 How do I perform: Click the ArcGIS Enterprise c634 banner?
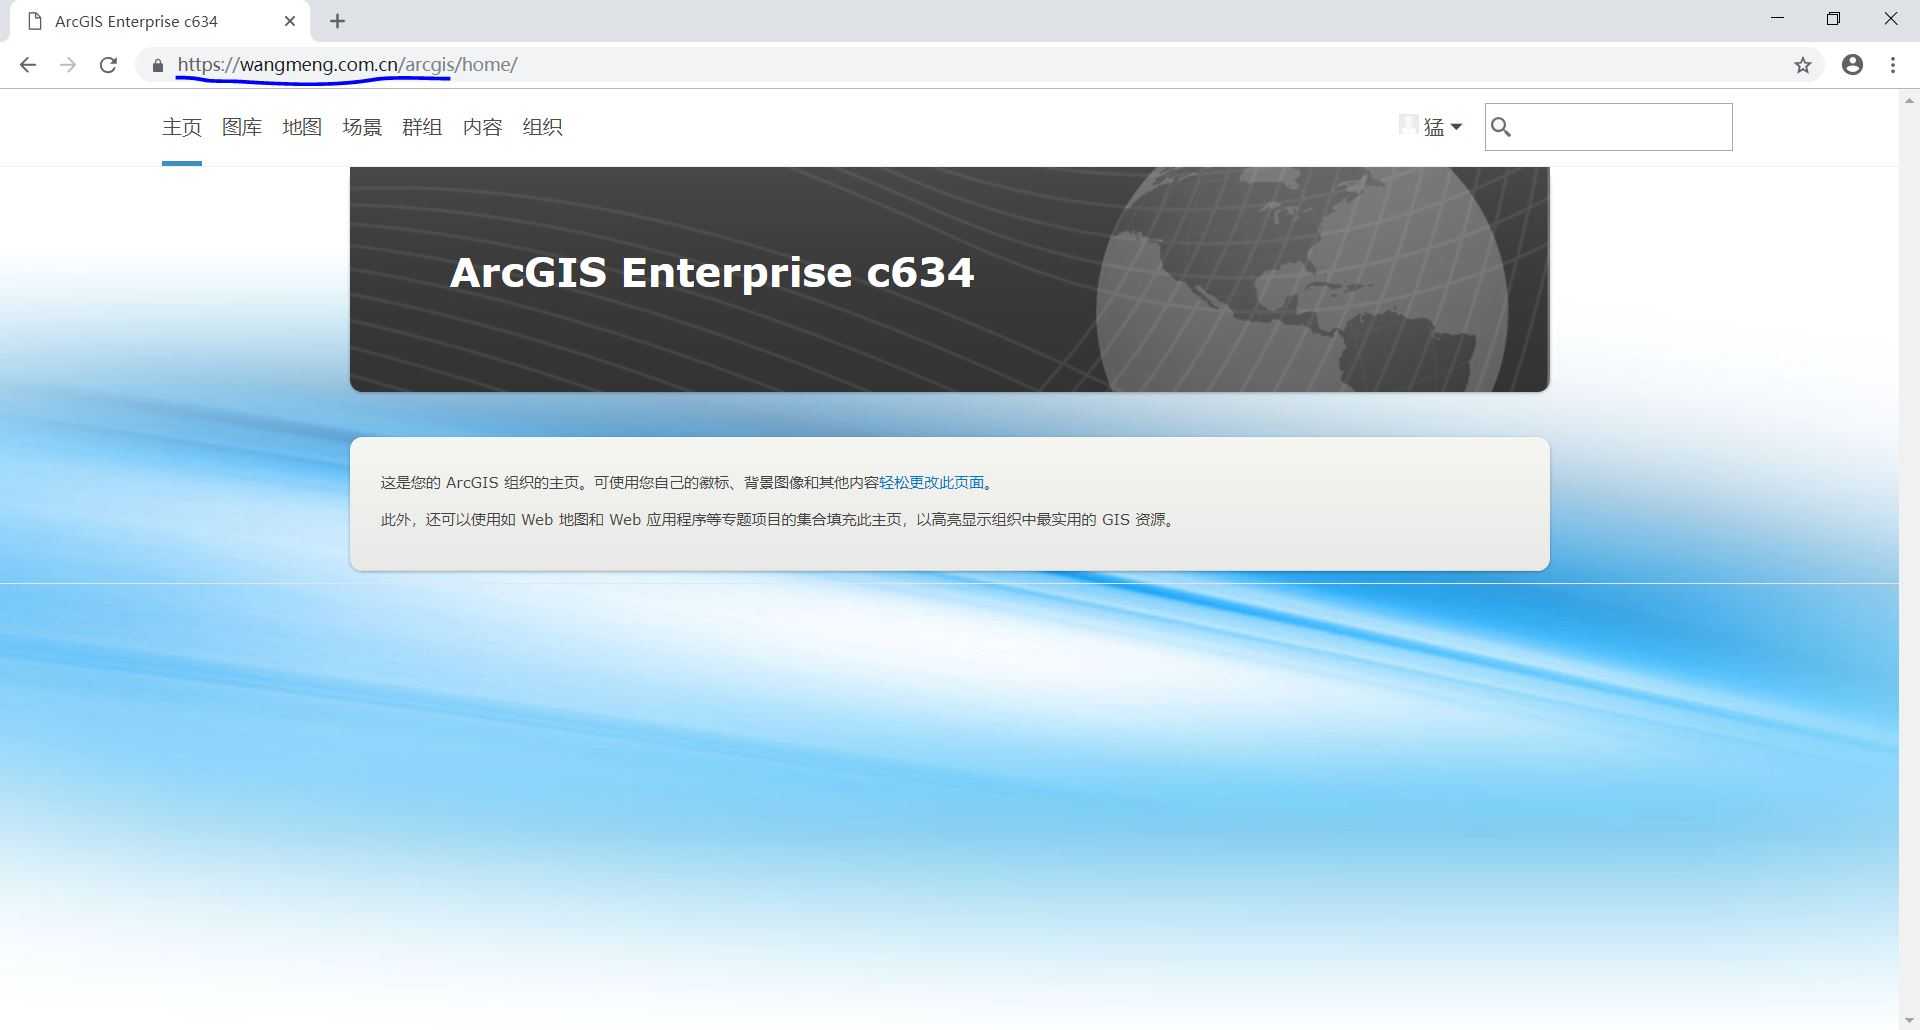(x=949, y=279)
